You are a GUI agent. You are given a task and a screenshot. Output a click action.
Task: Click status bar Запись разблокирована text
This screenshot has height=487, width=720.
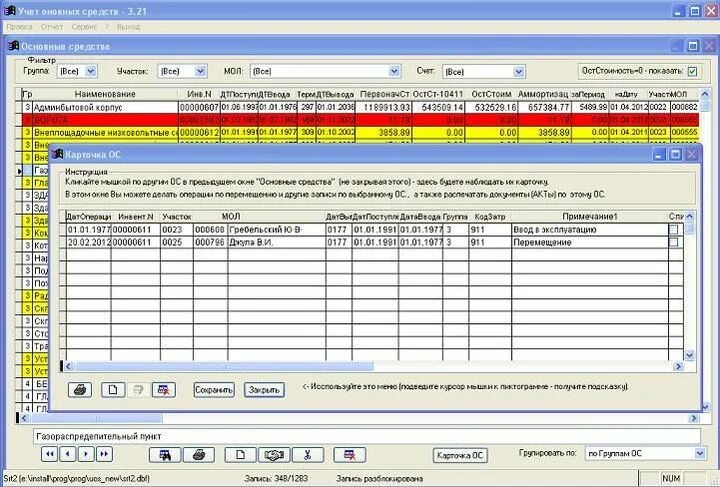[379, 478]
